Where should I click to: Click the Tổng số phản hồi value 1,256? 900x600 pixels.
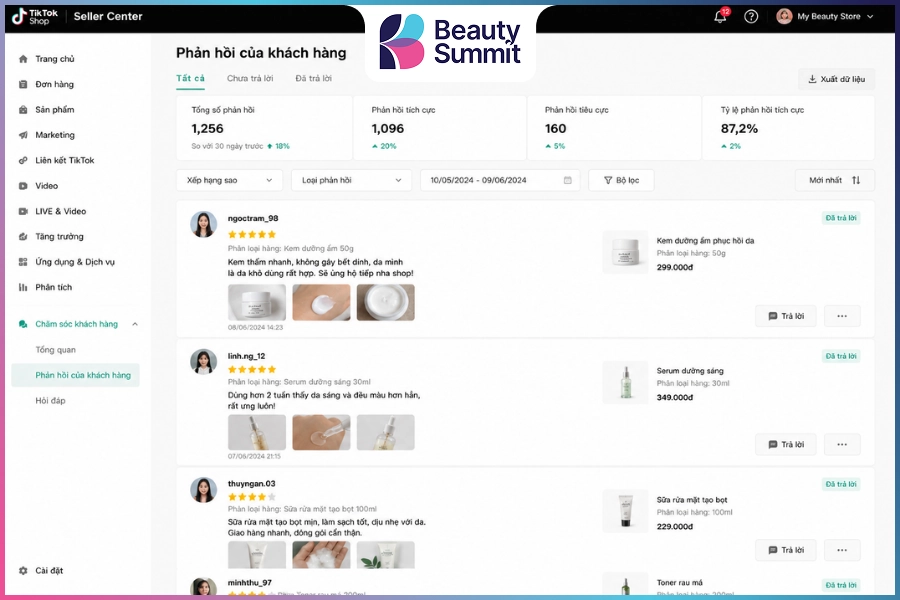pos(207,129)
